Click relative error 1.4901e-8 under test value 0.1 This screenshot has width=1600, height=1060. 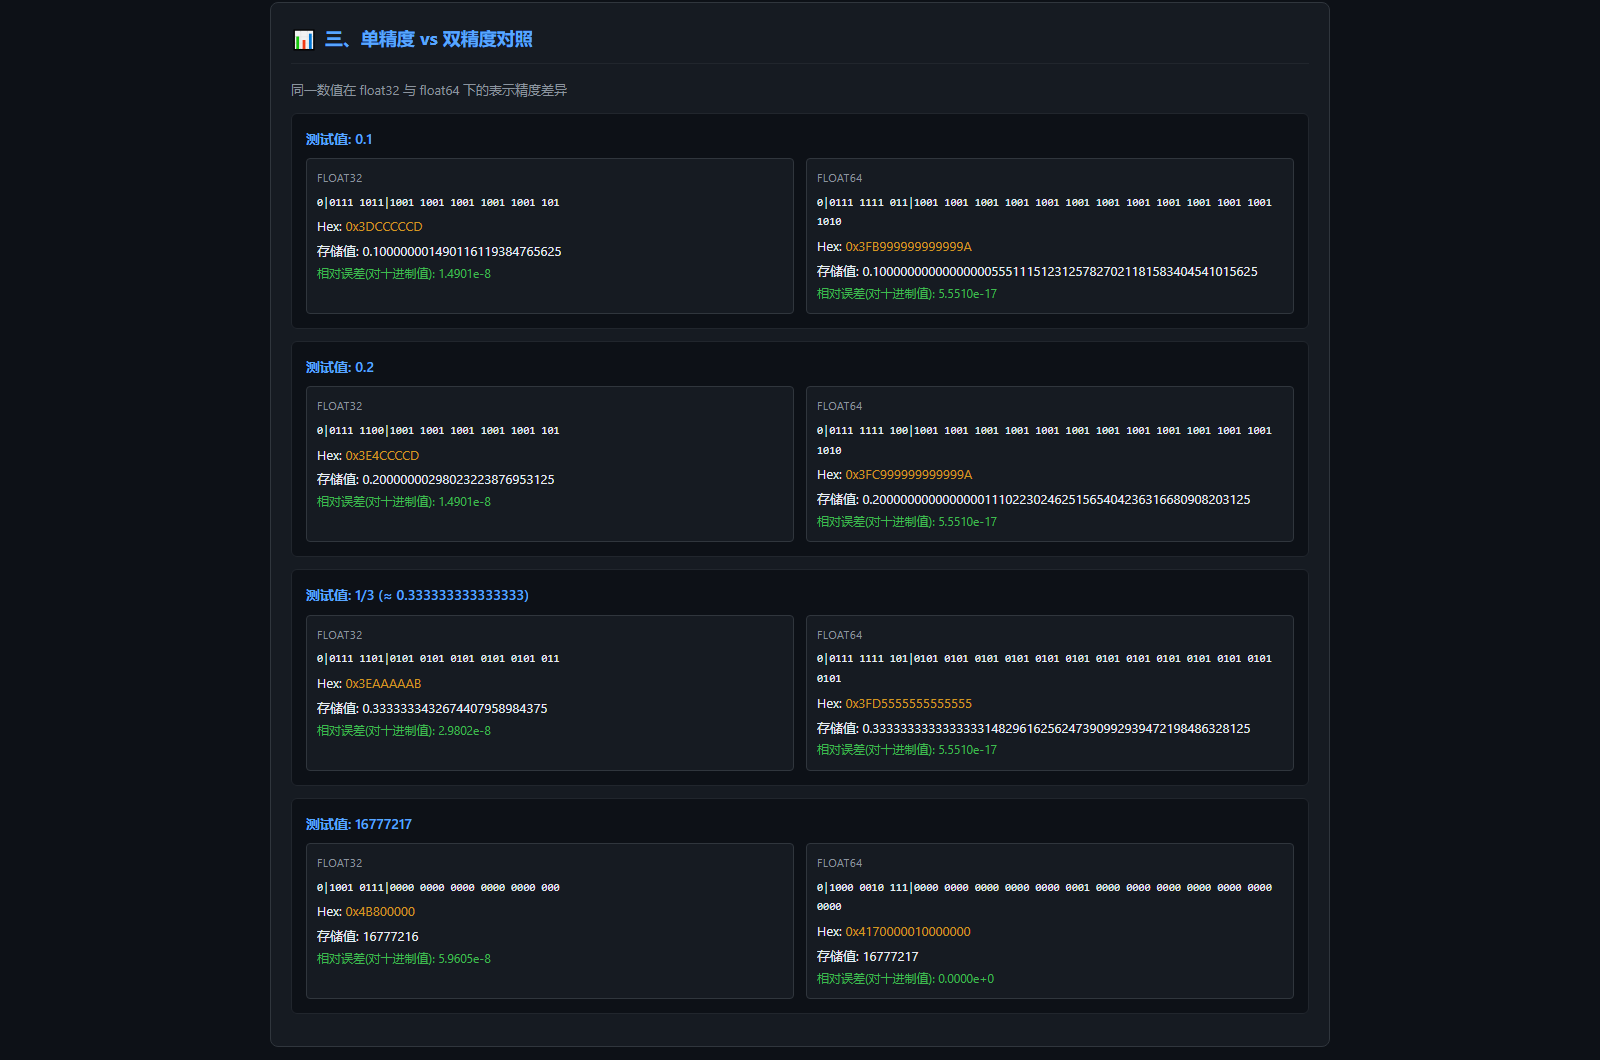tap(464, 274)
